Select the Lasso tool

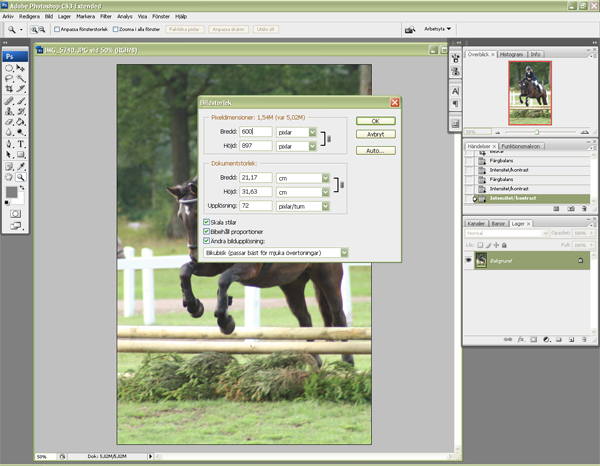click(9, 79)
